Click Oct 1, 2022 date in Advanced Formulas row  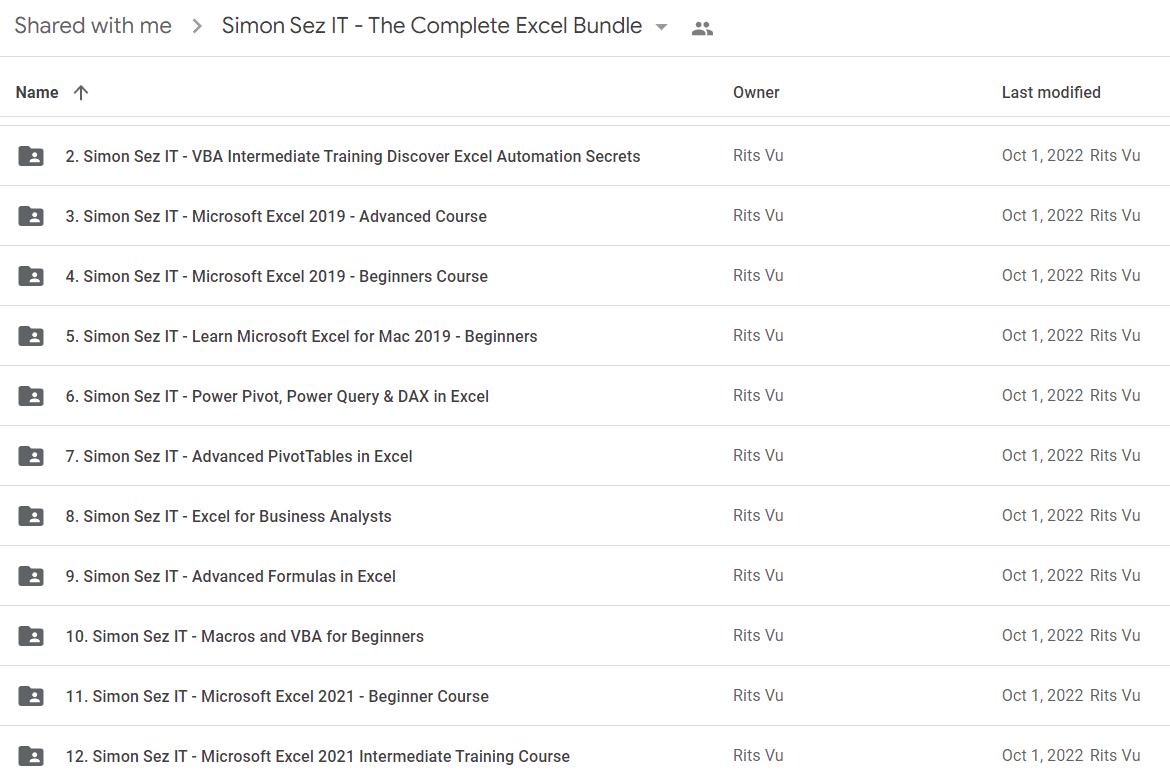(1042, 575)
